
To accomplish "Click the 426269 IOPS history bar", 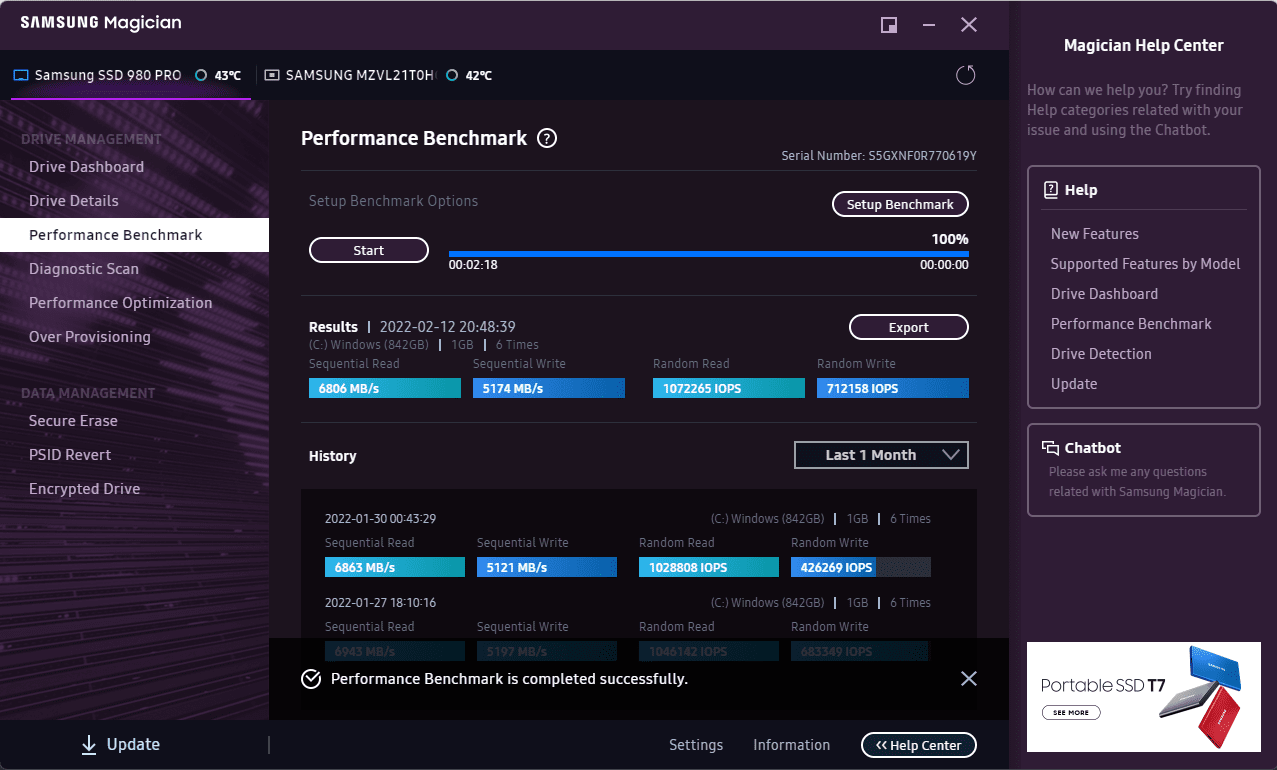I will point(861,567).
